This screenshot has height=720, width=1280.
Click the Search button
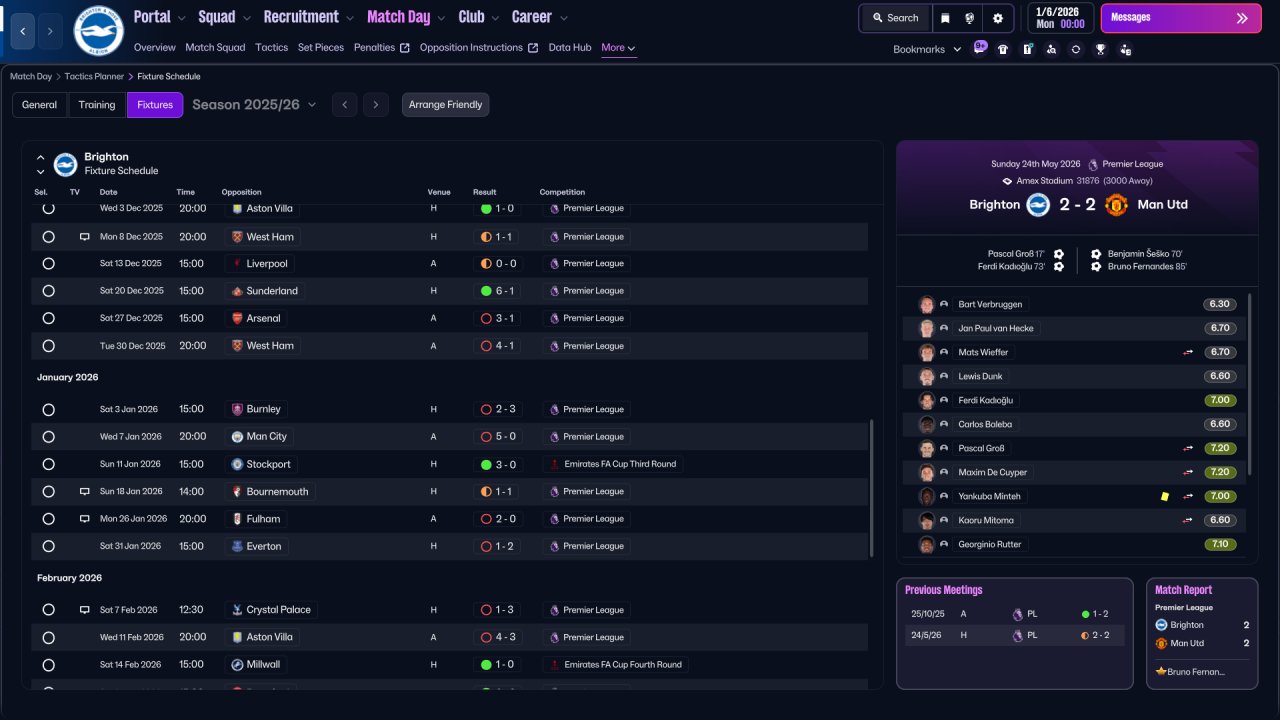[x=895, y=18]
